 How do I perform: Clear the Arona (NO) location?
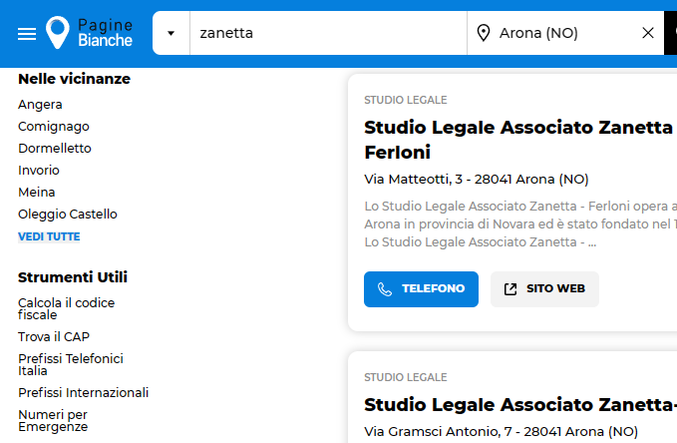click(x=648, y=33)
